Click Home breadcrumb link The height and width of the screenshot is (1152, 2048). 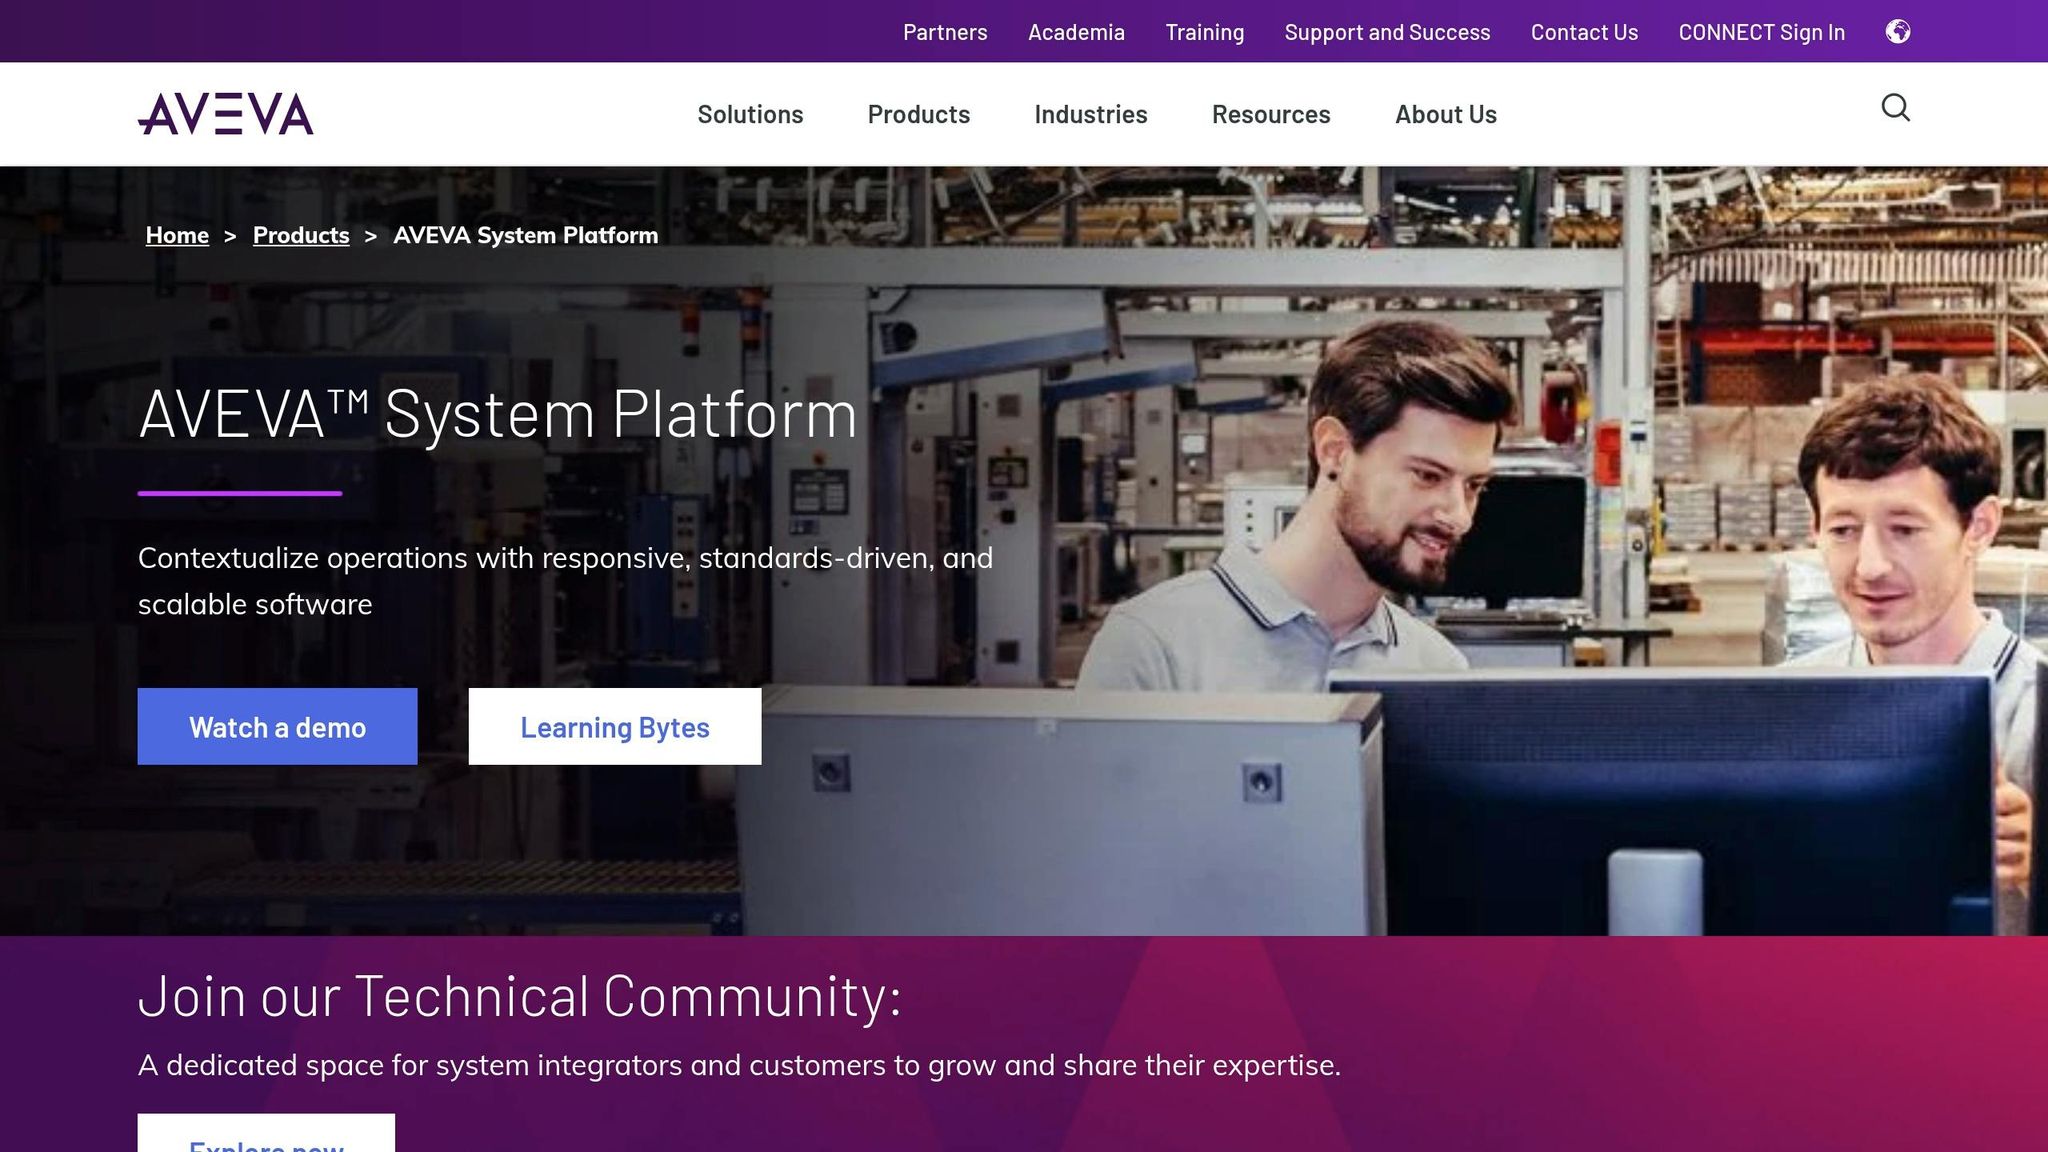point(177,236)
